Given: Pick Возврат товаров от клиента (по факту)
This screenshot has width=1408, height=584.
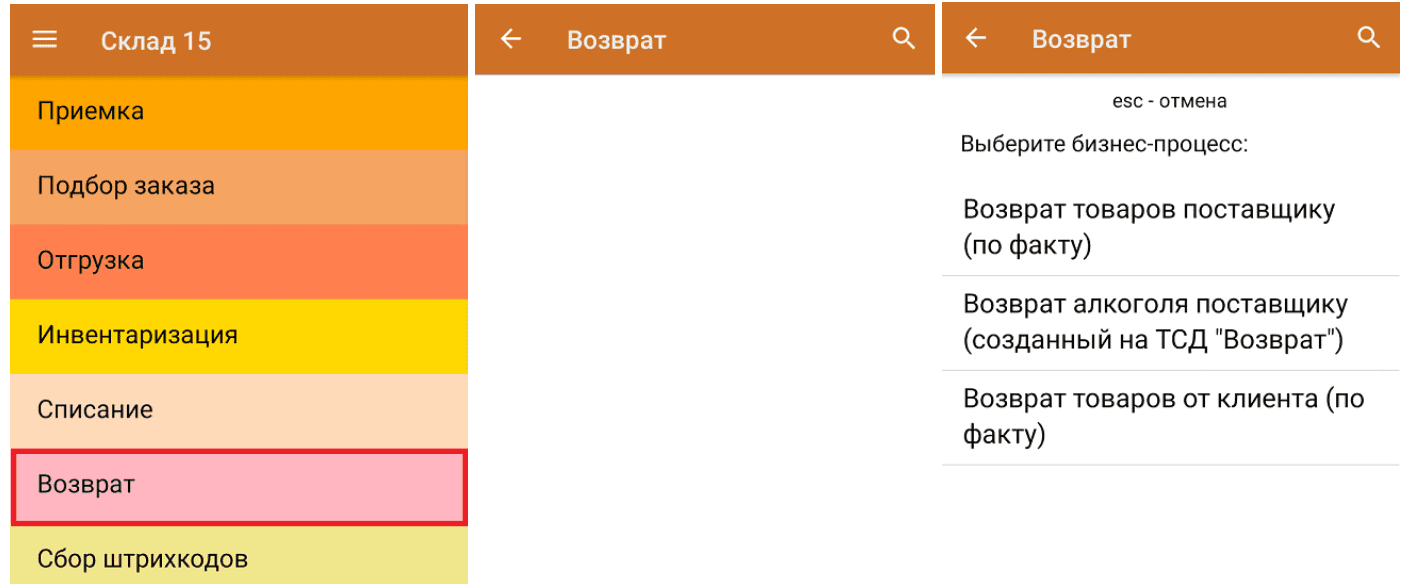Looking at the screenshot, I should click(1169, 417).
